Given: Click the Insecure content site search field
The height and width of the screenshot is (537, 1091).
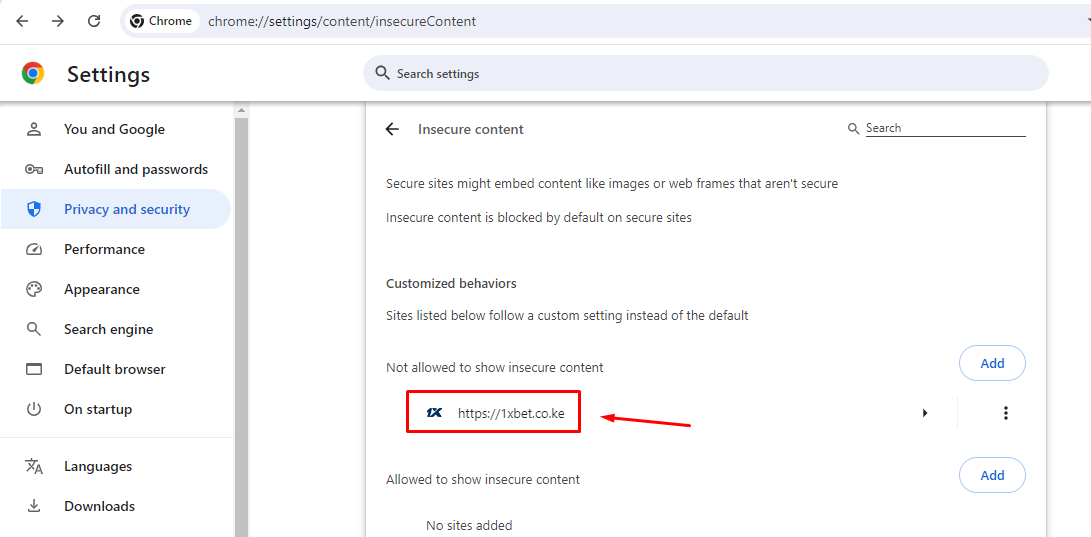Looking at the screenshot, I should [x=945, y=129].
